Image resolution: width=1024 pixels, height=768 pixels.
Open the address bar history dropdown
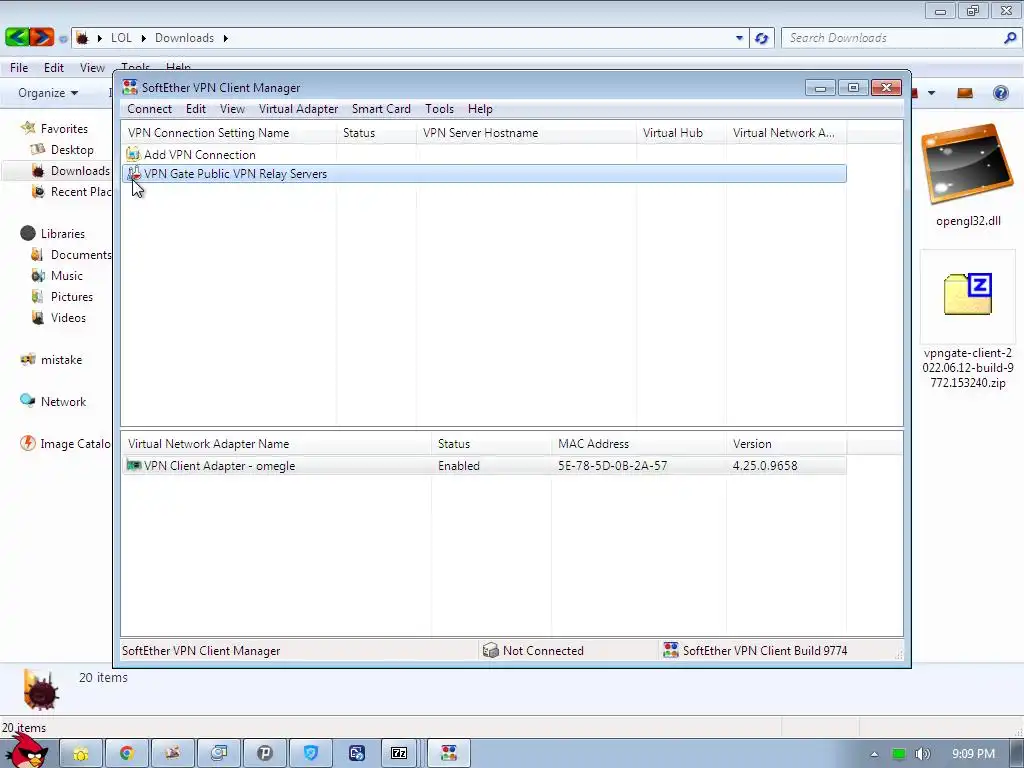[x=739, y=38]
